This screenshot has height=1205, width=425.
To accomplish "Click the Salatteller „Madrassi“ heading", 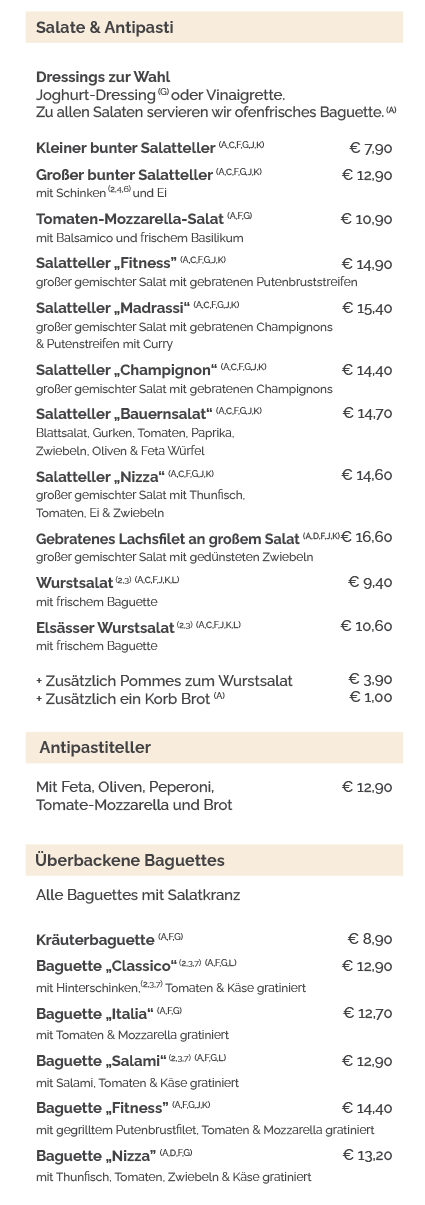I will [112, 307].
